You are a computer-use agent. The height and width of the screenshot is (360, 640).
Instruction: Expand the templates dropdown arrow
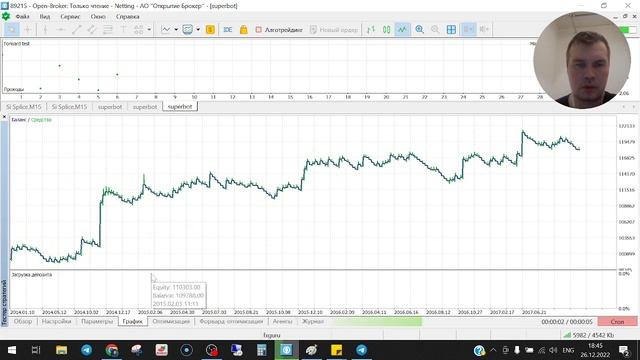pyautogui.click(x=198, y=29)
